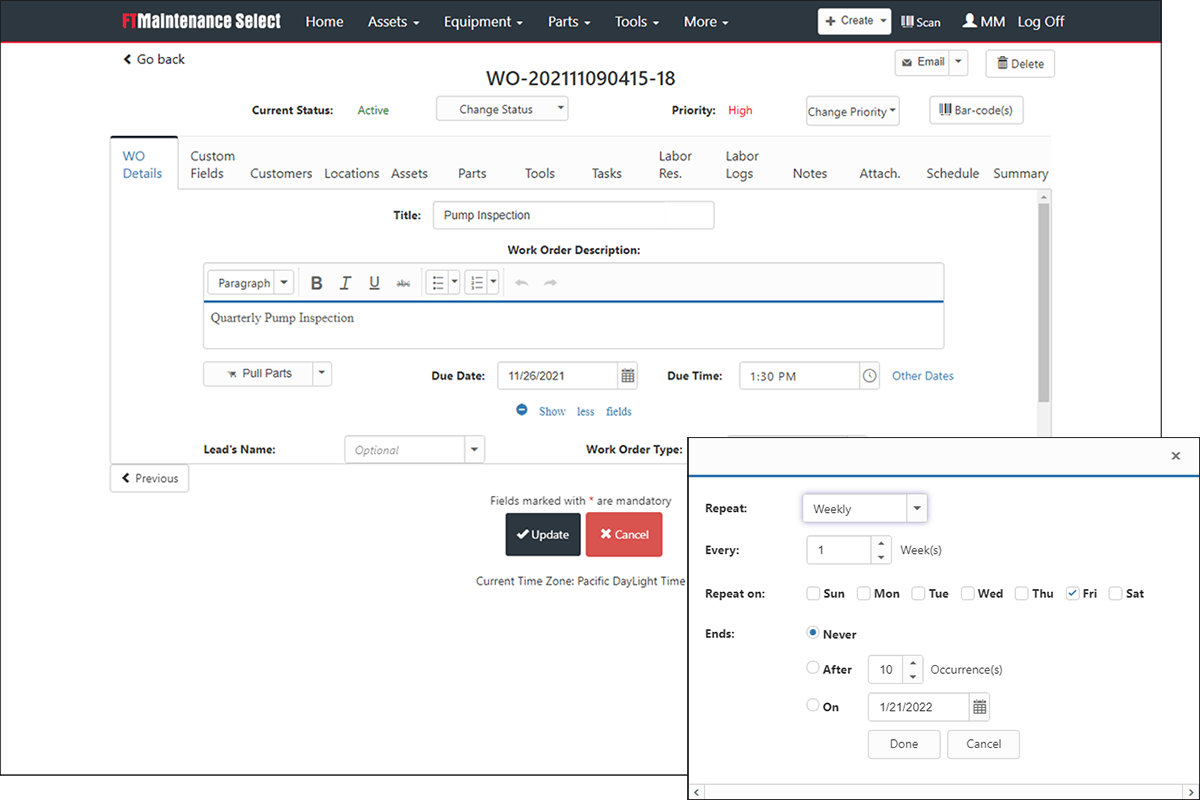Increase the Every weeks stepper

coord(881,544)
